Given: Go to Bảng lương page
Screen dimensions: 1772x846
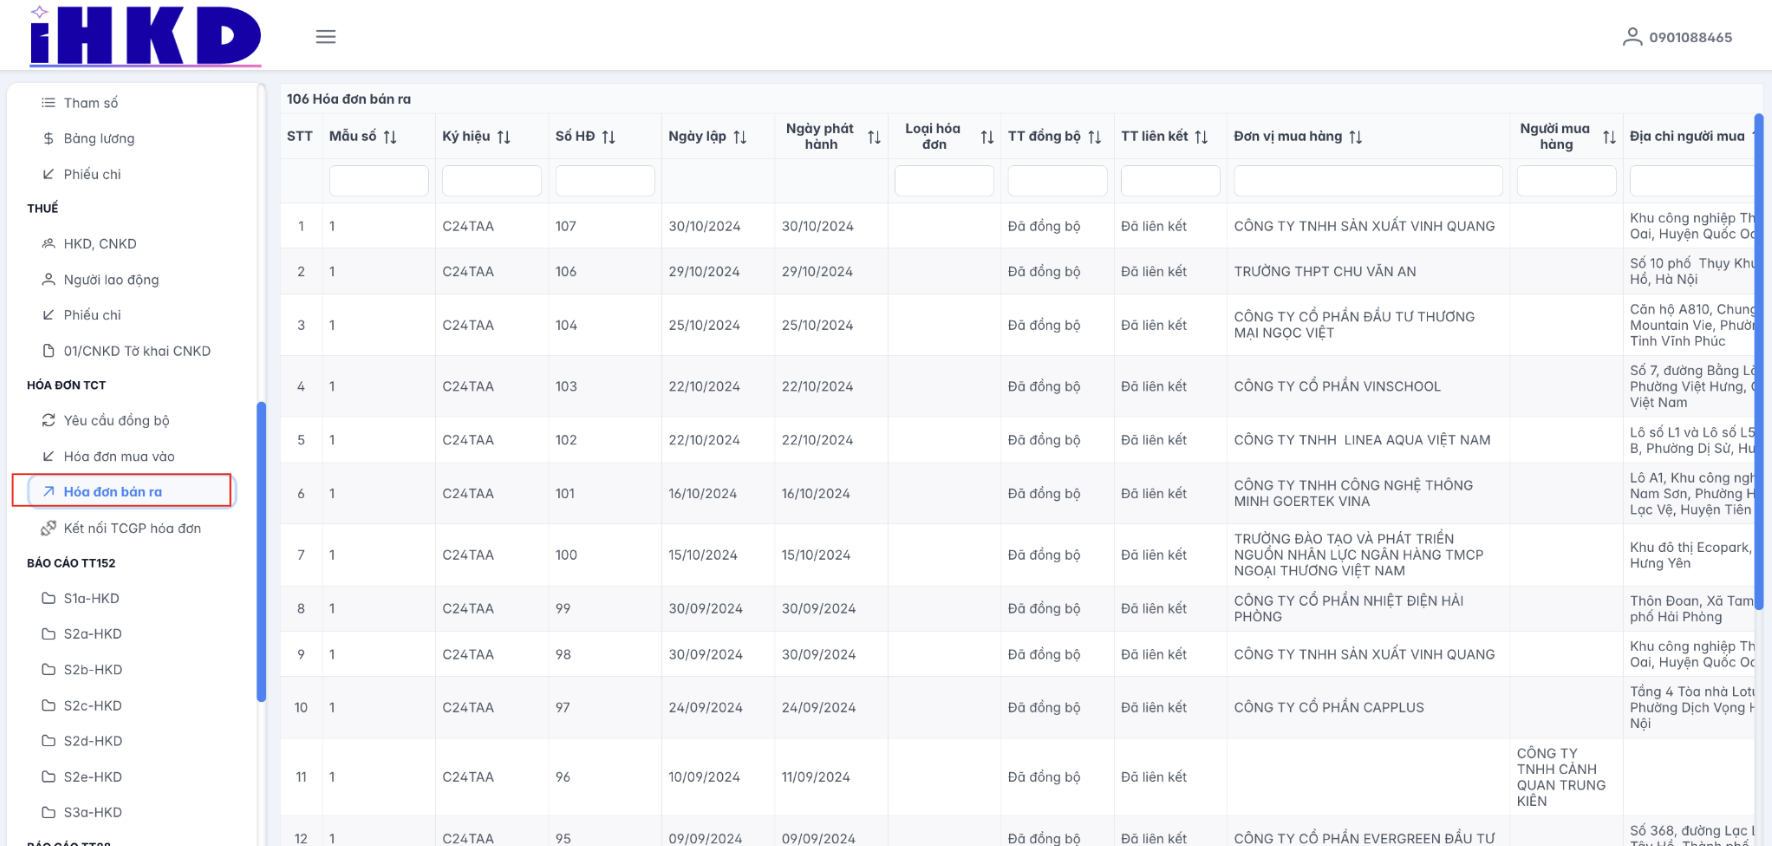Looking at the screenshot, I should pos(99,138).
